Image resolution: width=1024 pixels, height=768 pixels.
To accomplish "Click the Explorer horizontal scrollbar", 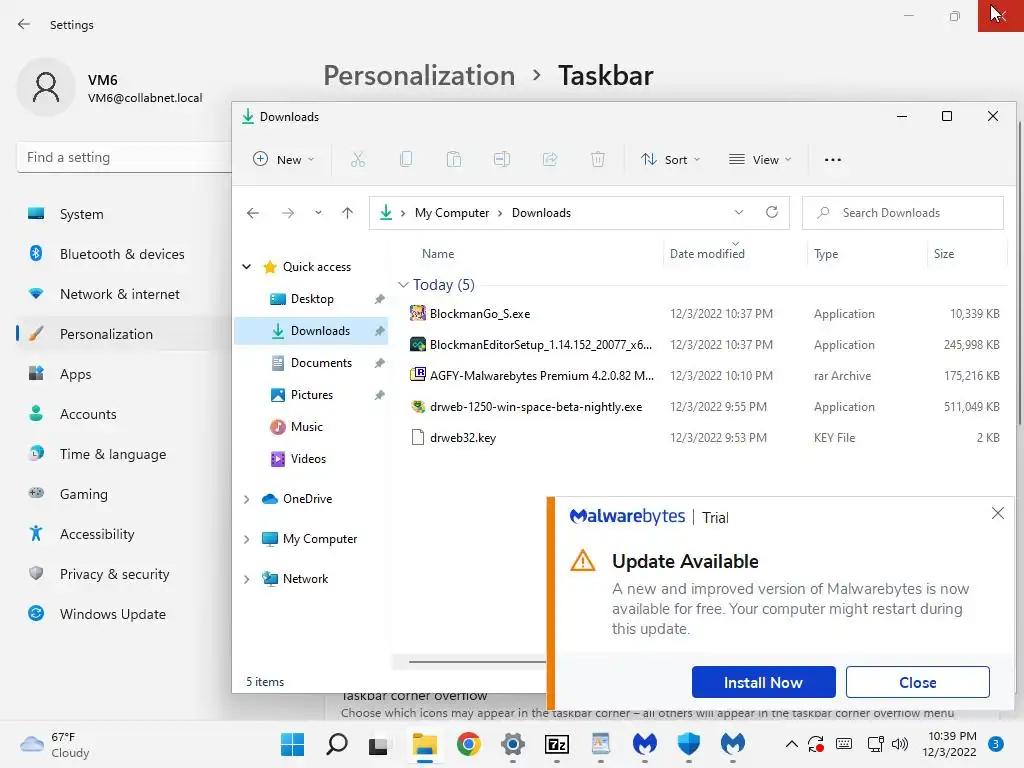I will click(x=477, y=662).
